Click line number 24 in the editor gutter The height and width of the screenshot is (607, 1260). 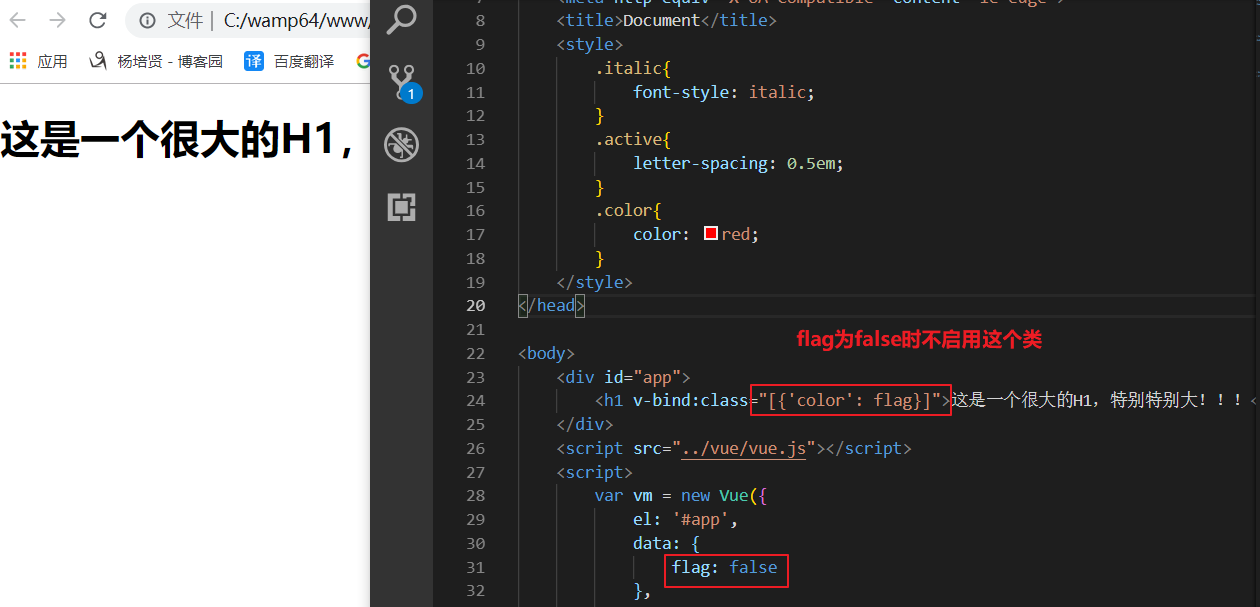click(x=475, y=401)
